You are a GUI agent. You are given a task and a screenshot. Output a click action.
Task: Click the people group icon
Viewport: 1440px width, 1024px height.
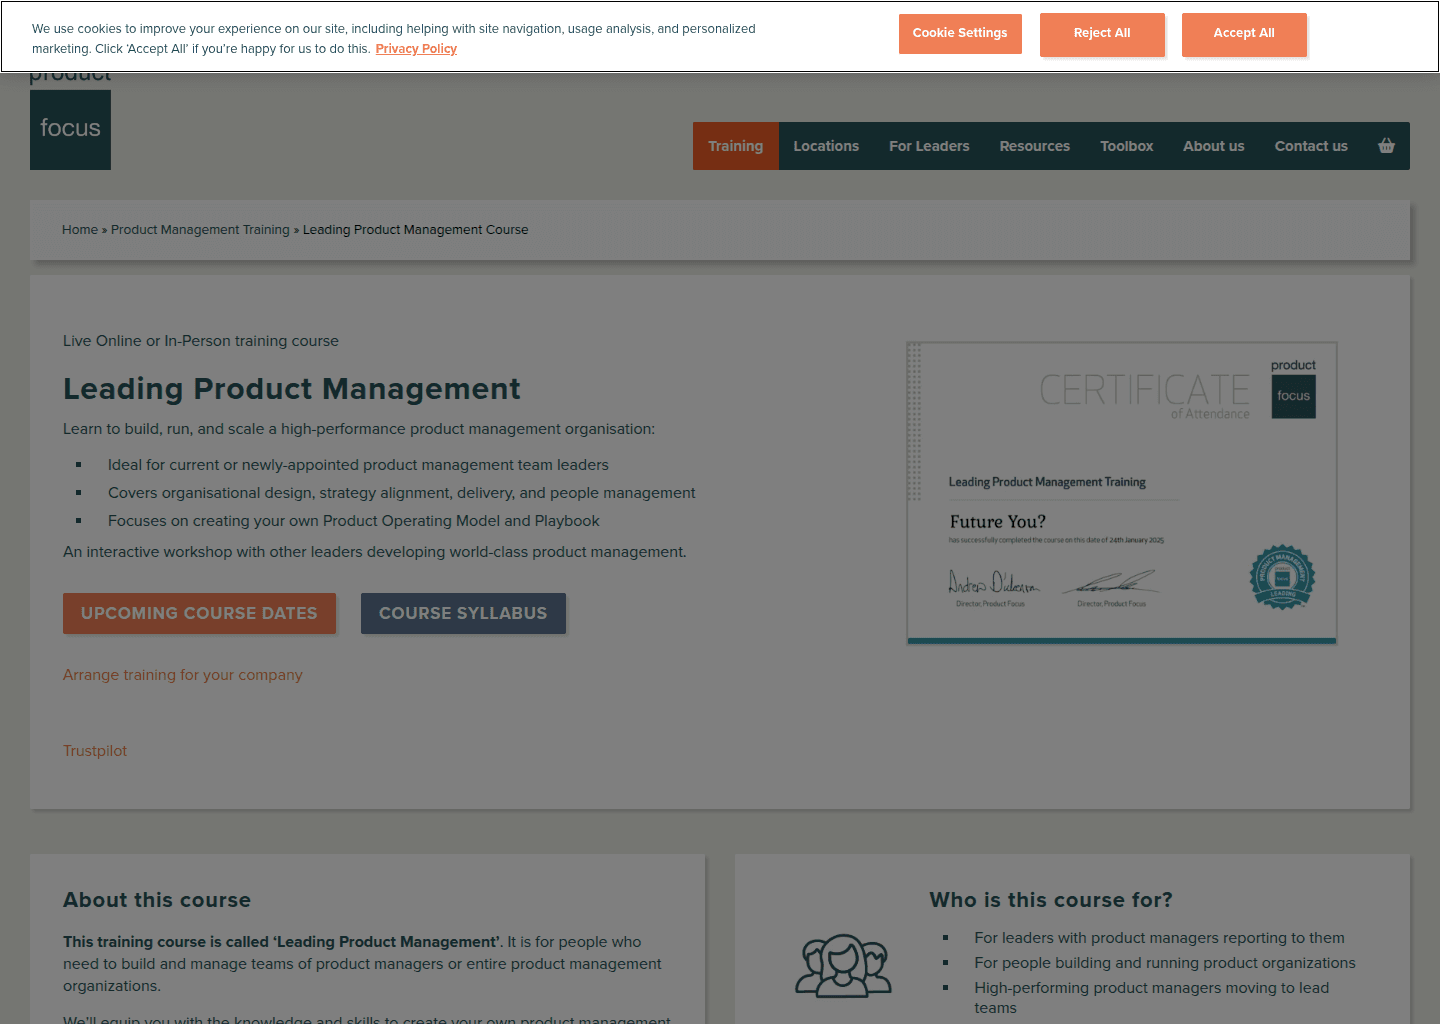coord(843,965)
